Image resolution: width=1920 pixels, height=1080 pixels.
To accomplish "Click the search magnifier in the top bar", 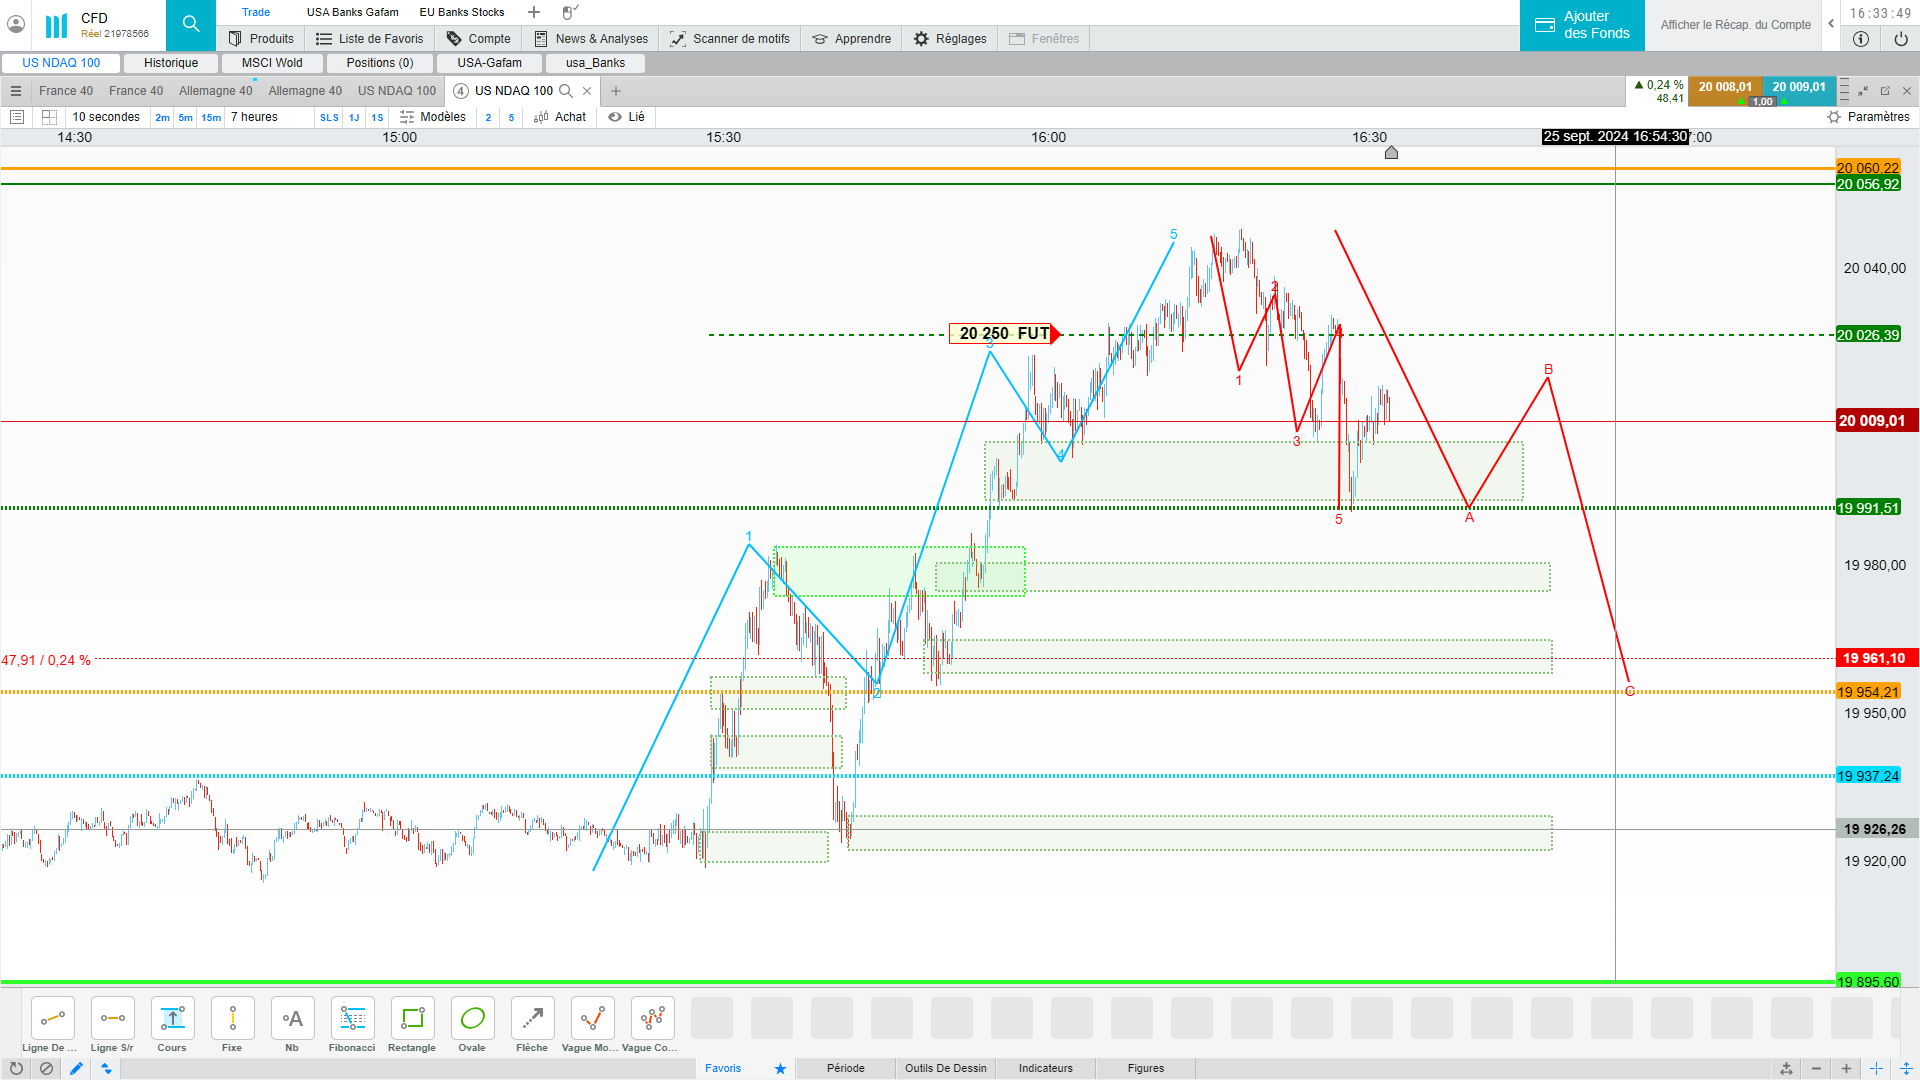I will [x=190, y=24].
